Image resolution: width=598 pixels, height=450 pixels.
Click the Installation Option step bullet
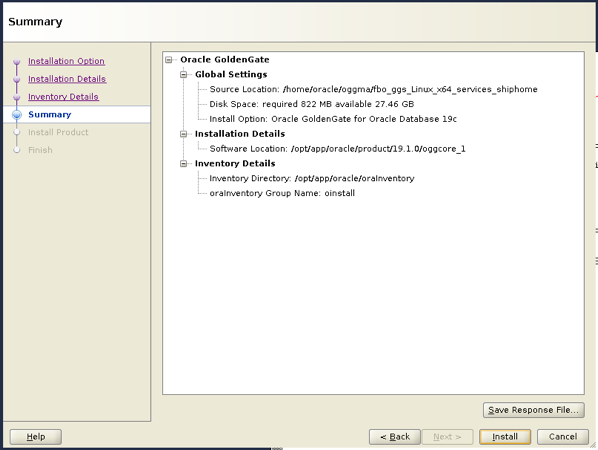[17, 61]
